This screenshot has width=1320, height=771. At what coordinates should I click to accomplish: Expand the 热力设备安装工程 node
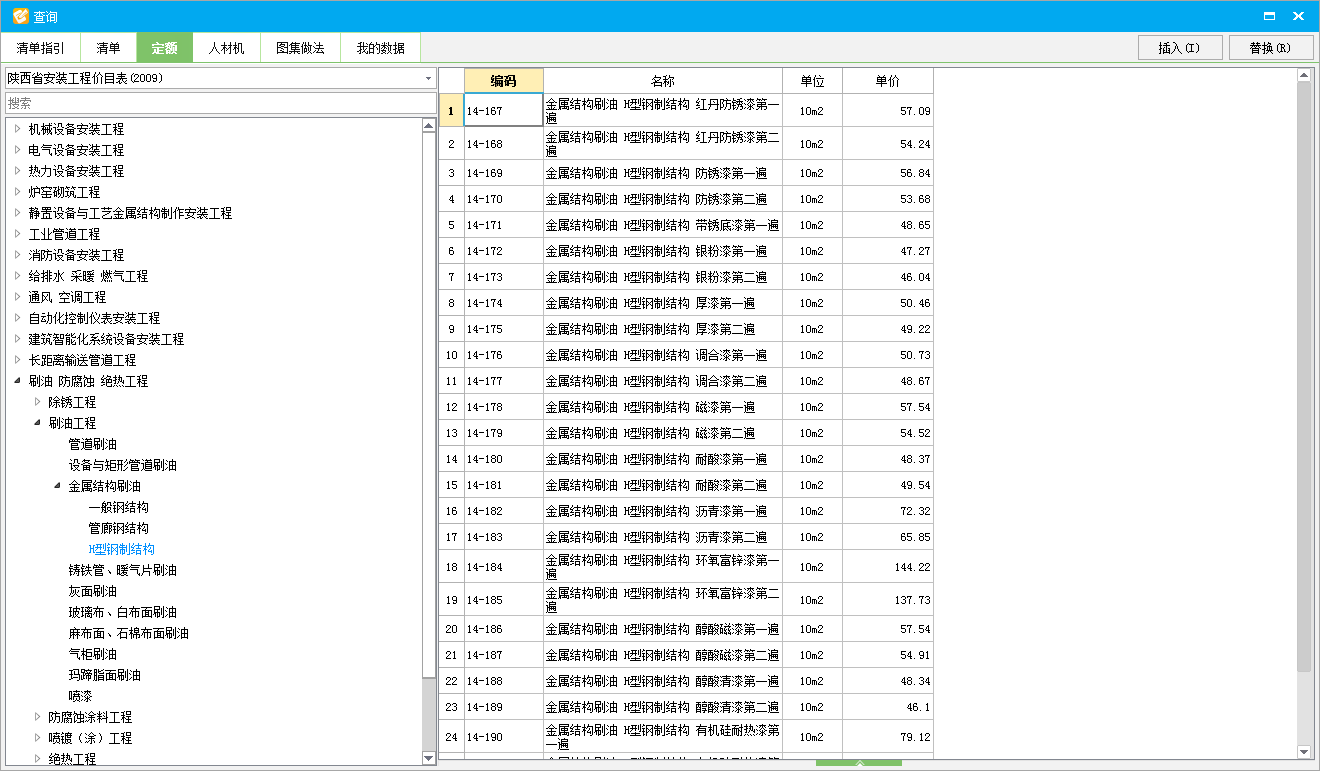[x=17, y=171]
